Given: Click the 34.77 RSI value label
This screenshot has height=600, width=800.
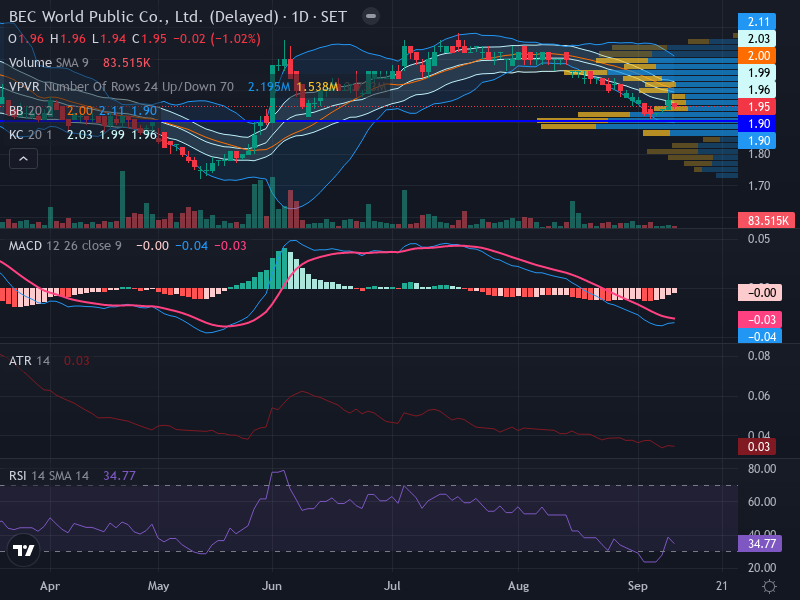Looking at the screenshot, I should point(761,544).
